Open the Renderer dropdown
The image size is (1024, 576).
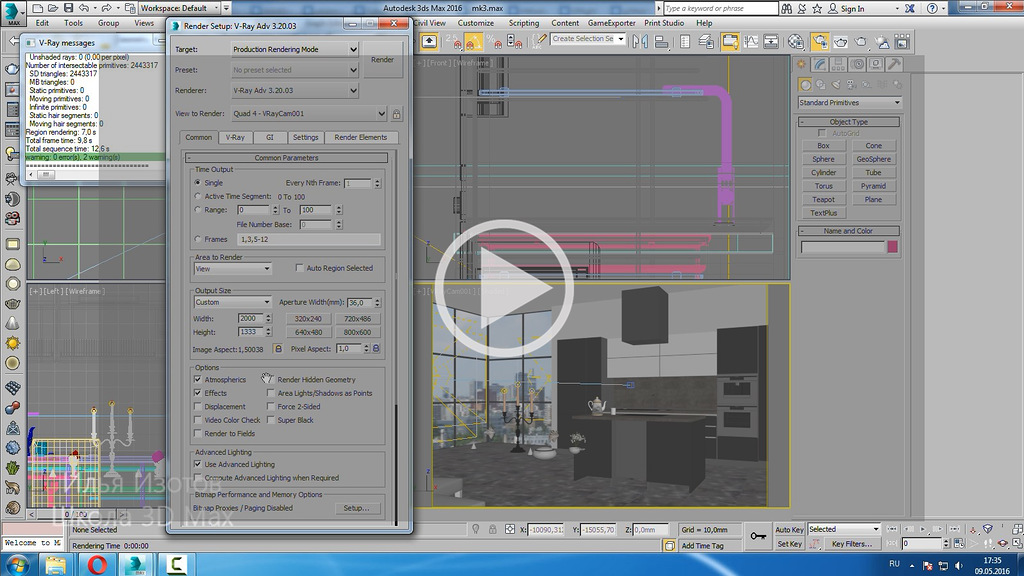tap(295, 90)
